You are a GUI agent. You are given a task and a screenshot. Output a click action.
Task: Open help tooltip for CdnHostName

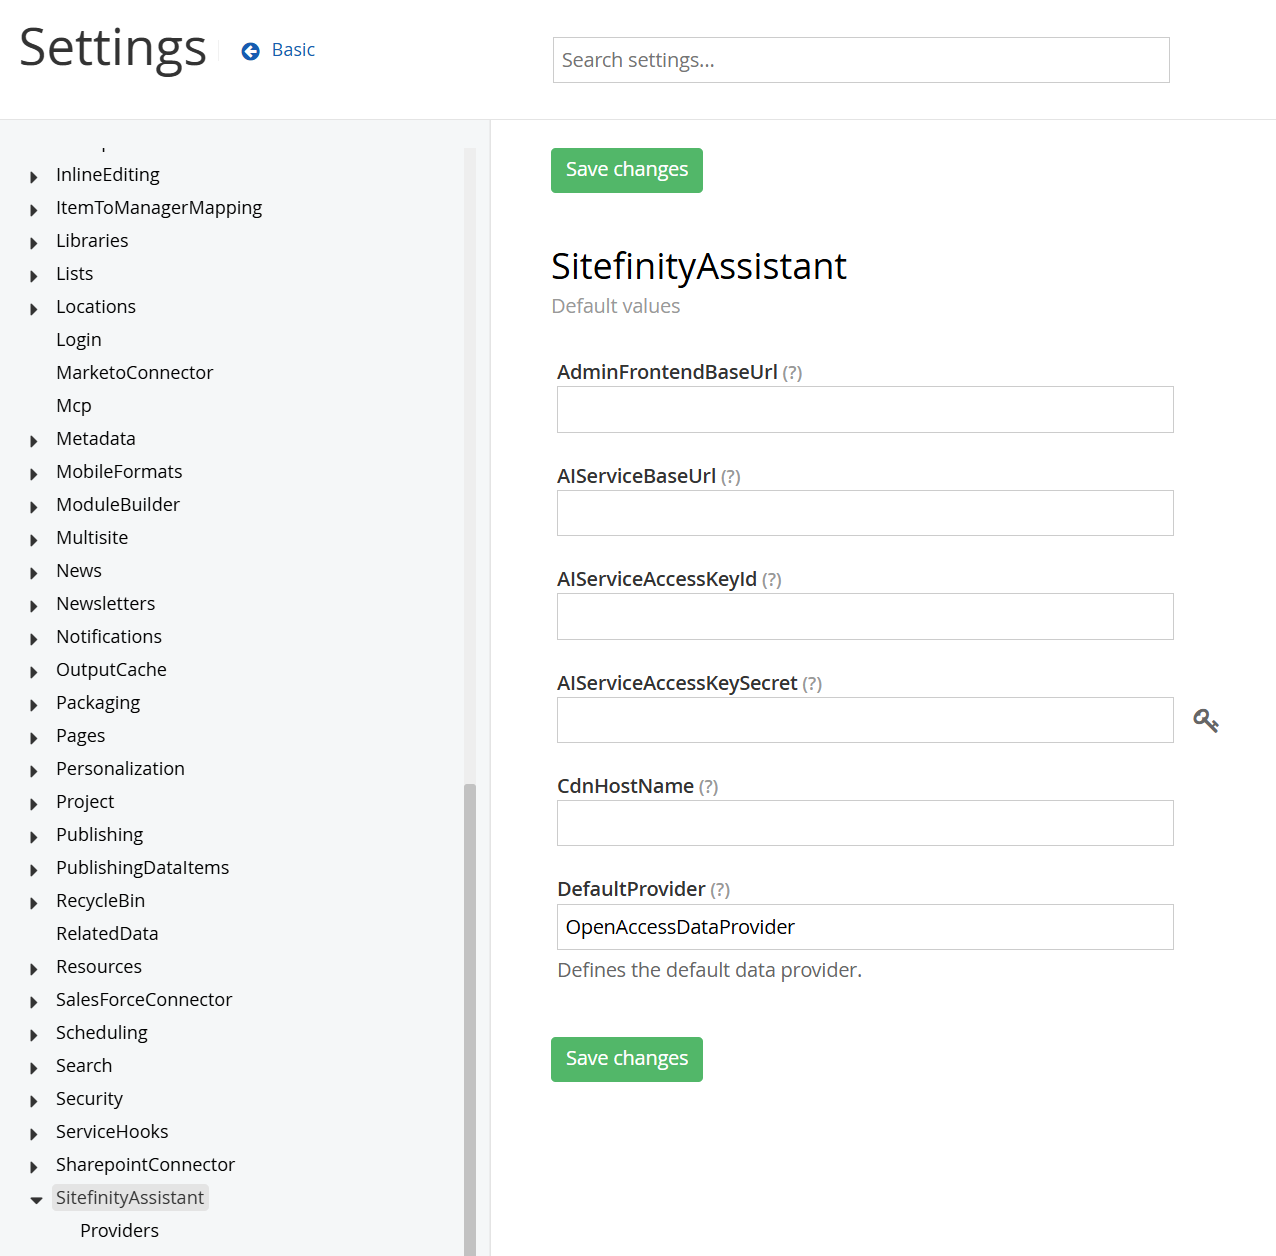tap(708, 787)
